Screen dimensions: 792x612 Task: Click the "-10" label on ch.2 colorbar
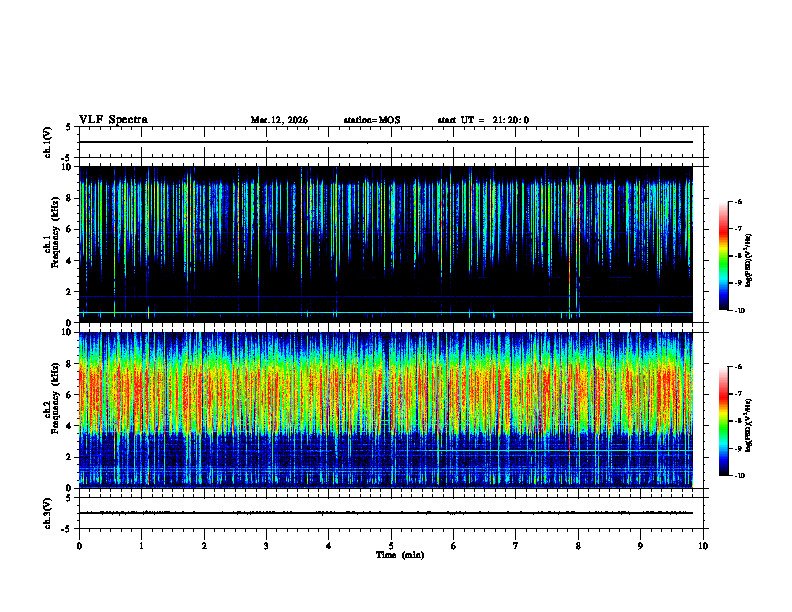[739, 476]
